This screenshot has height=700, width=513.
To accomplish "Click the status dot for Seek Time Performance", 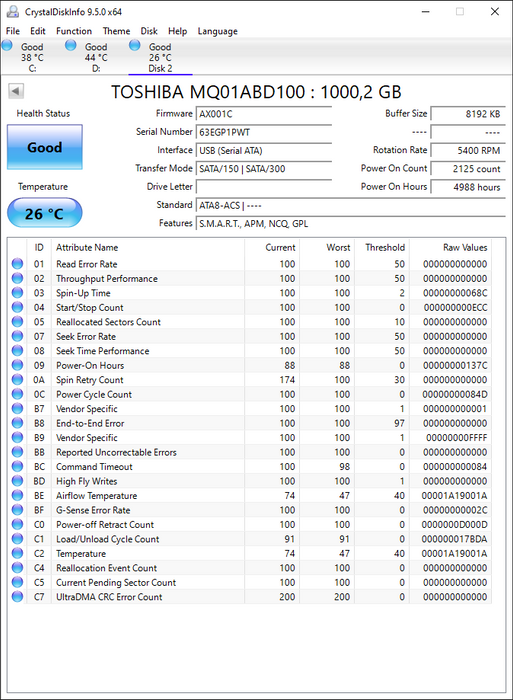I will point(17,350).
